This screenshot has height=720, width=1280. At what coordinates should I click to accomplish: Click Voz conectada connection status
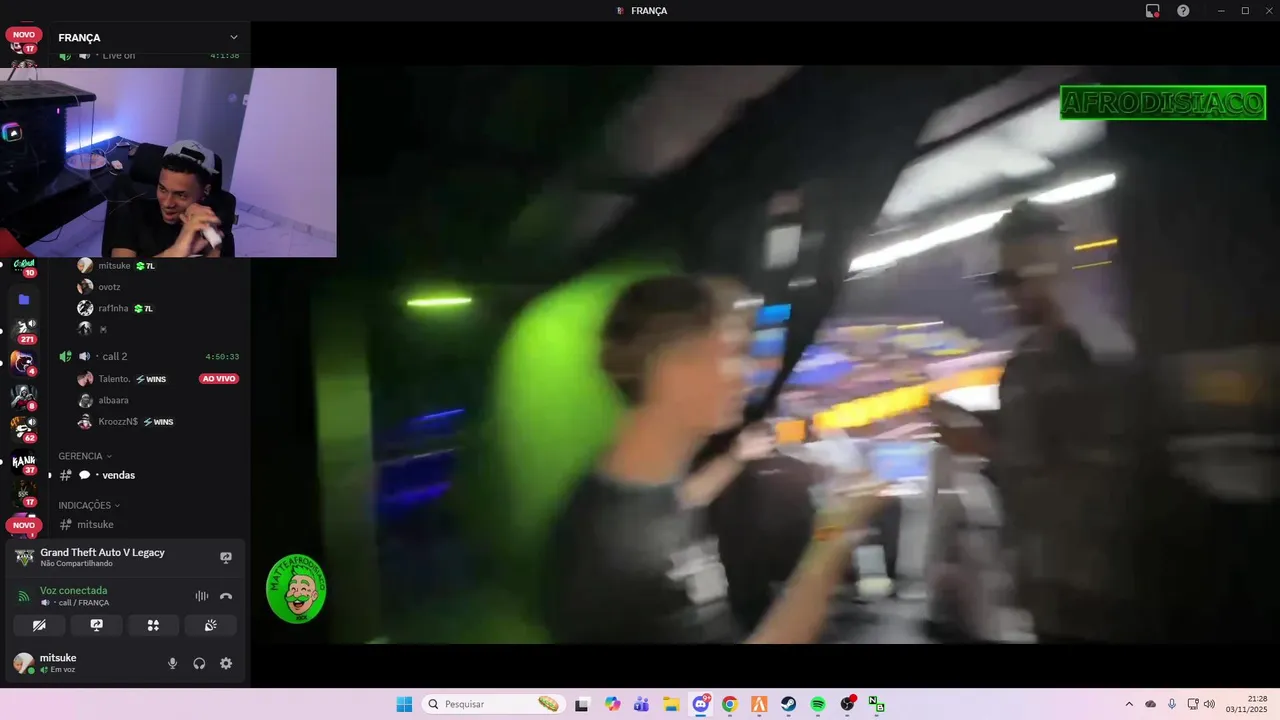[x=73, y=590]
